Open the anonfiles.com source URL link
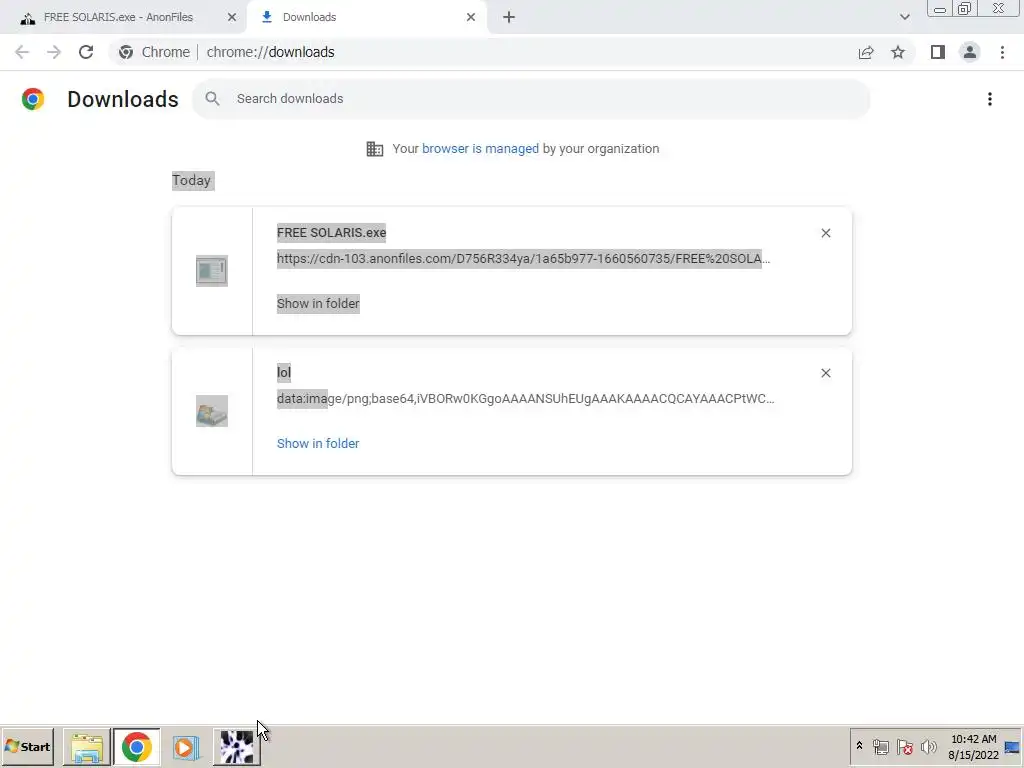This screenshot has height=768, width=1024. pyautogui.click(x=523, y=259)
